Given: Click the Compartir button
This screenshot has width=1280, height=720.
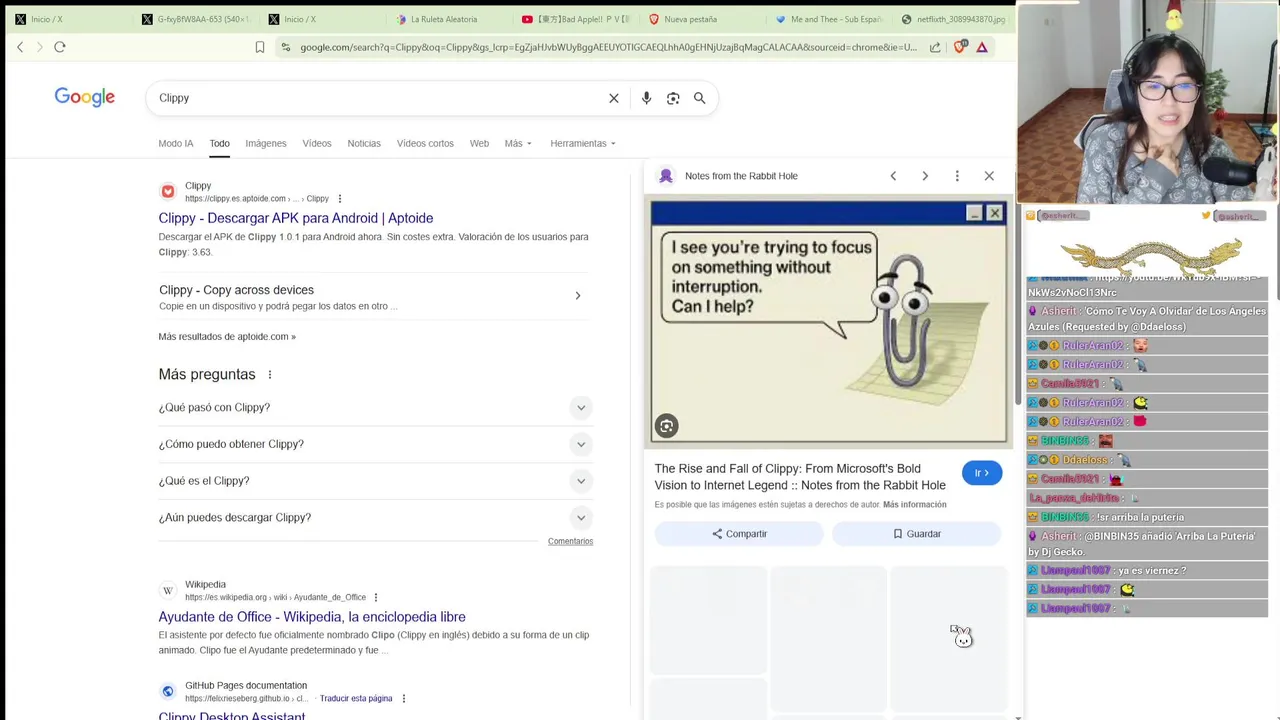Looking at the screenshot, I should click(739, 534).
